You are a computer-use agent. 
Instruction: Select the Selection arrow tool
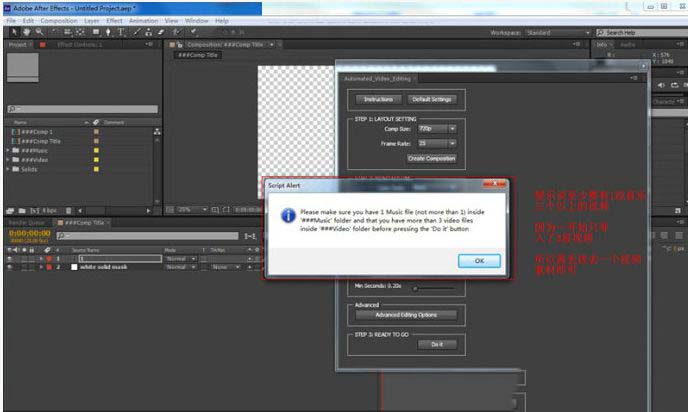click(x=14, y=32)
